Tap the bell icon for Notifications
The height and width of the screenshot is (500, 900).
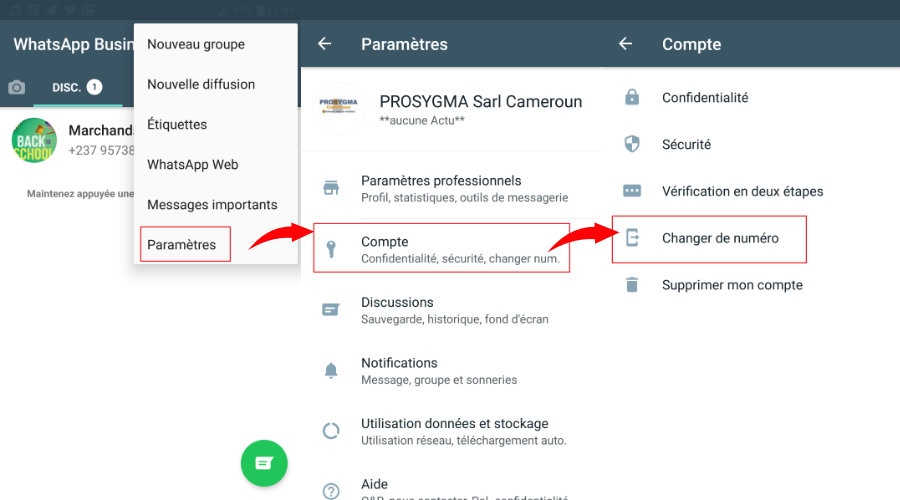click(x=331, y=370)
